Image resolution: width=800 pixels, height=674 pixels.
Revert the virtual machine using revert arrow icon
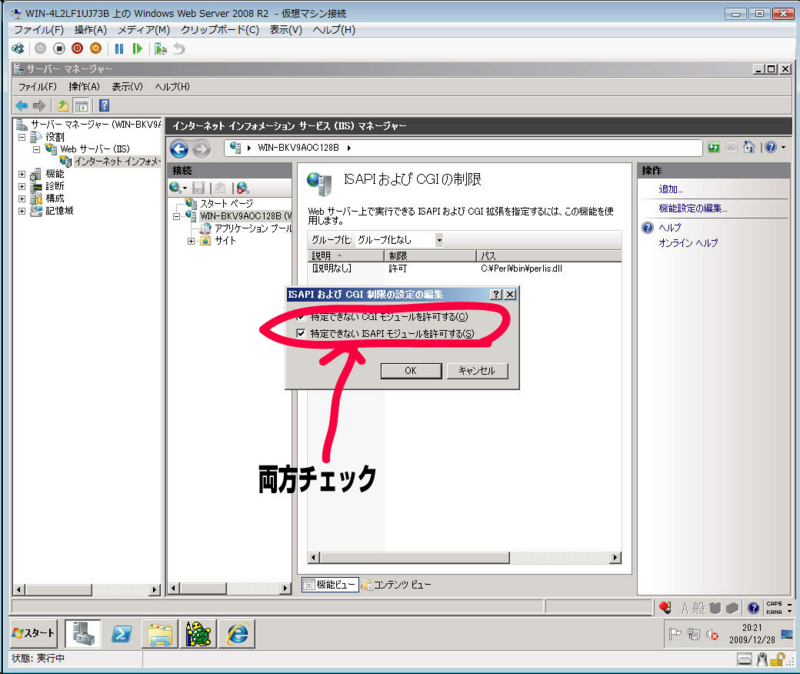179,50
